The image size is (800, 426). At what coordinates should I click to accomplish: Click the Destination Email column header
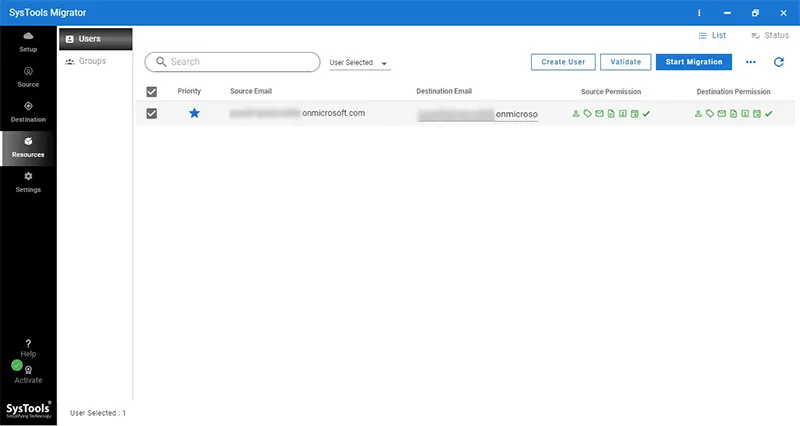pyautogui.click(x=444, y=91)
